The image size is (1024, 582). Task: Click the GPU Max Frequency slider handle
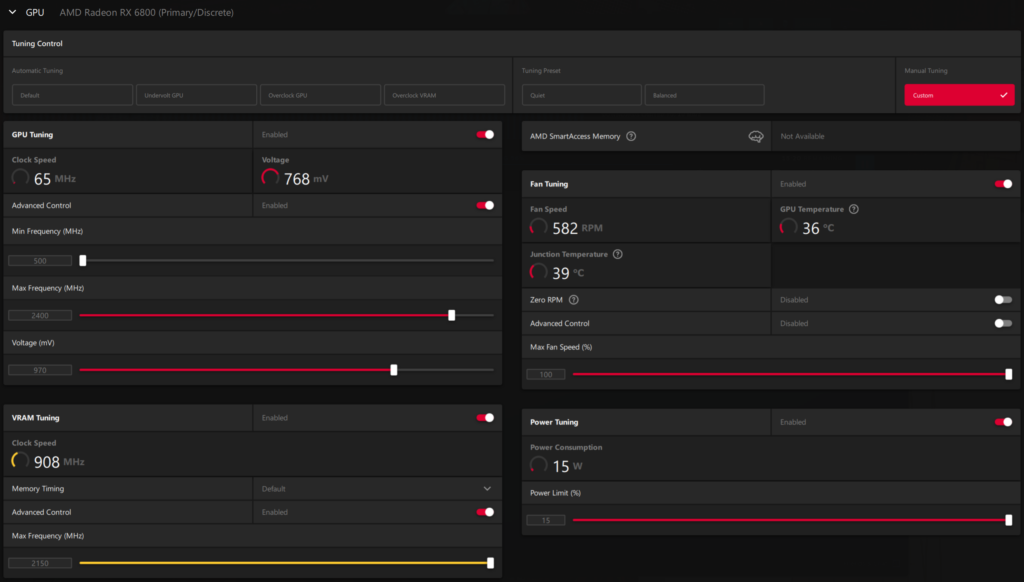tap(451, 315)
